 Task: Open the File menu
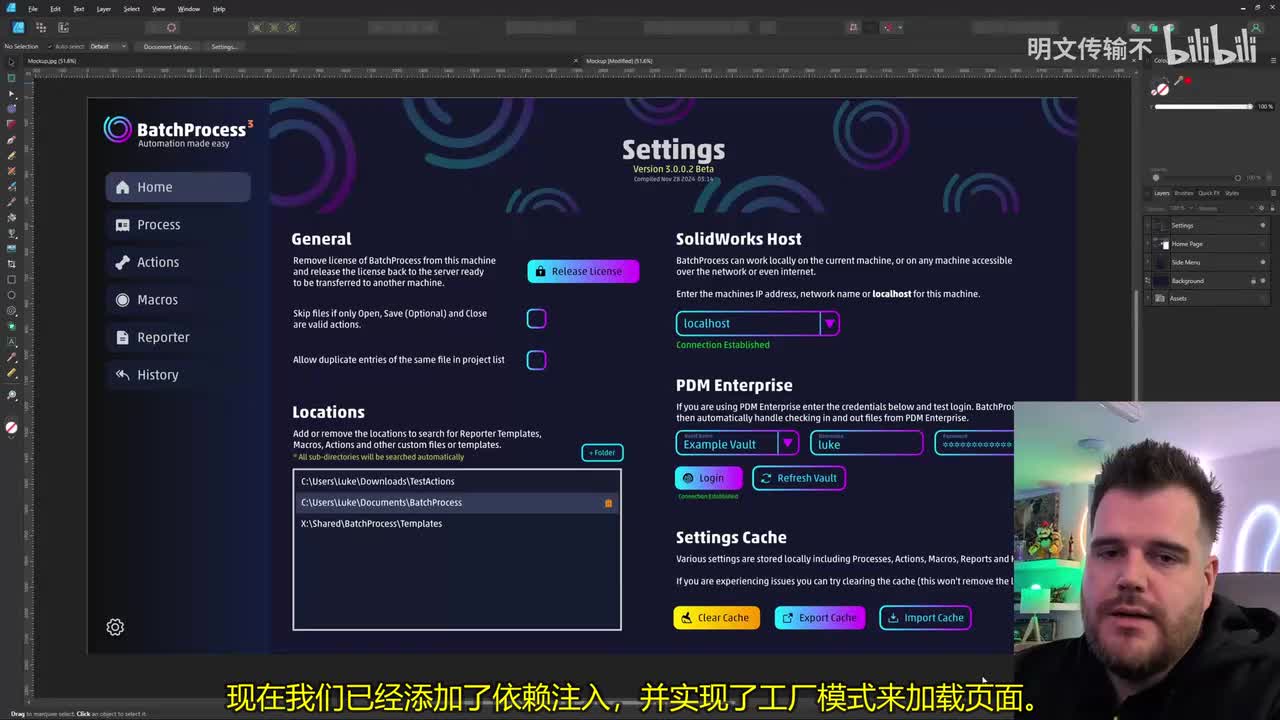pos(33,9)
